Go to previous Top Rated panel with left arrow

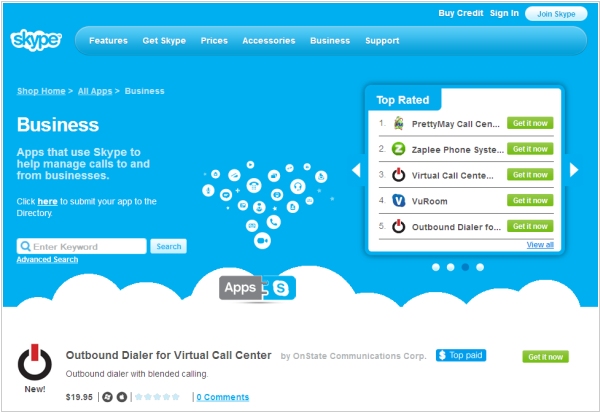point(356,170)
